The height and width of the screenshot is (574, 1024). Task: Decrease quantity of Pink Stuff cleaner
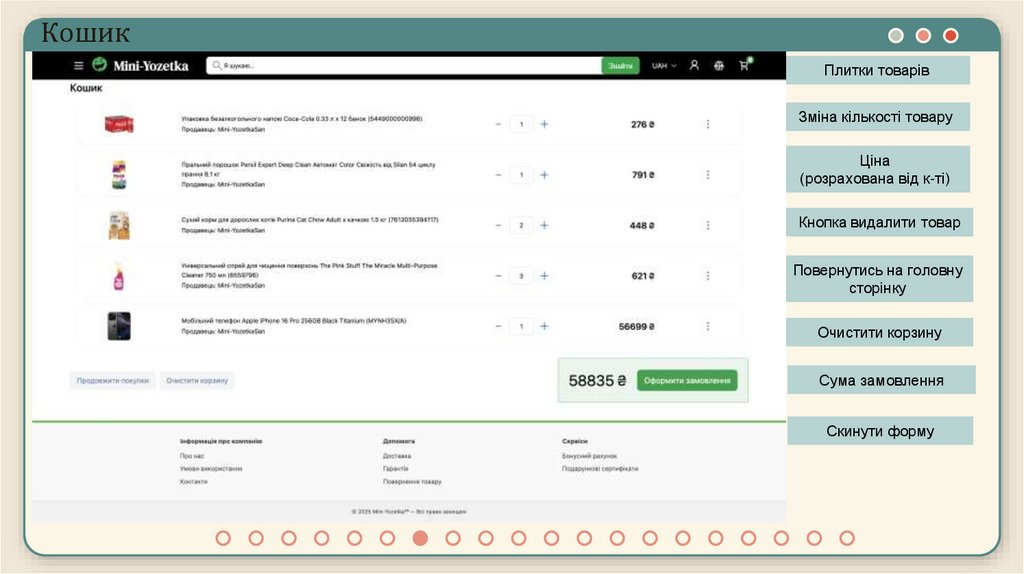click(x=498, y=276)
